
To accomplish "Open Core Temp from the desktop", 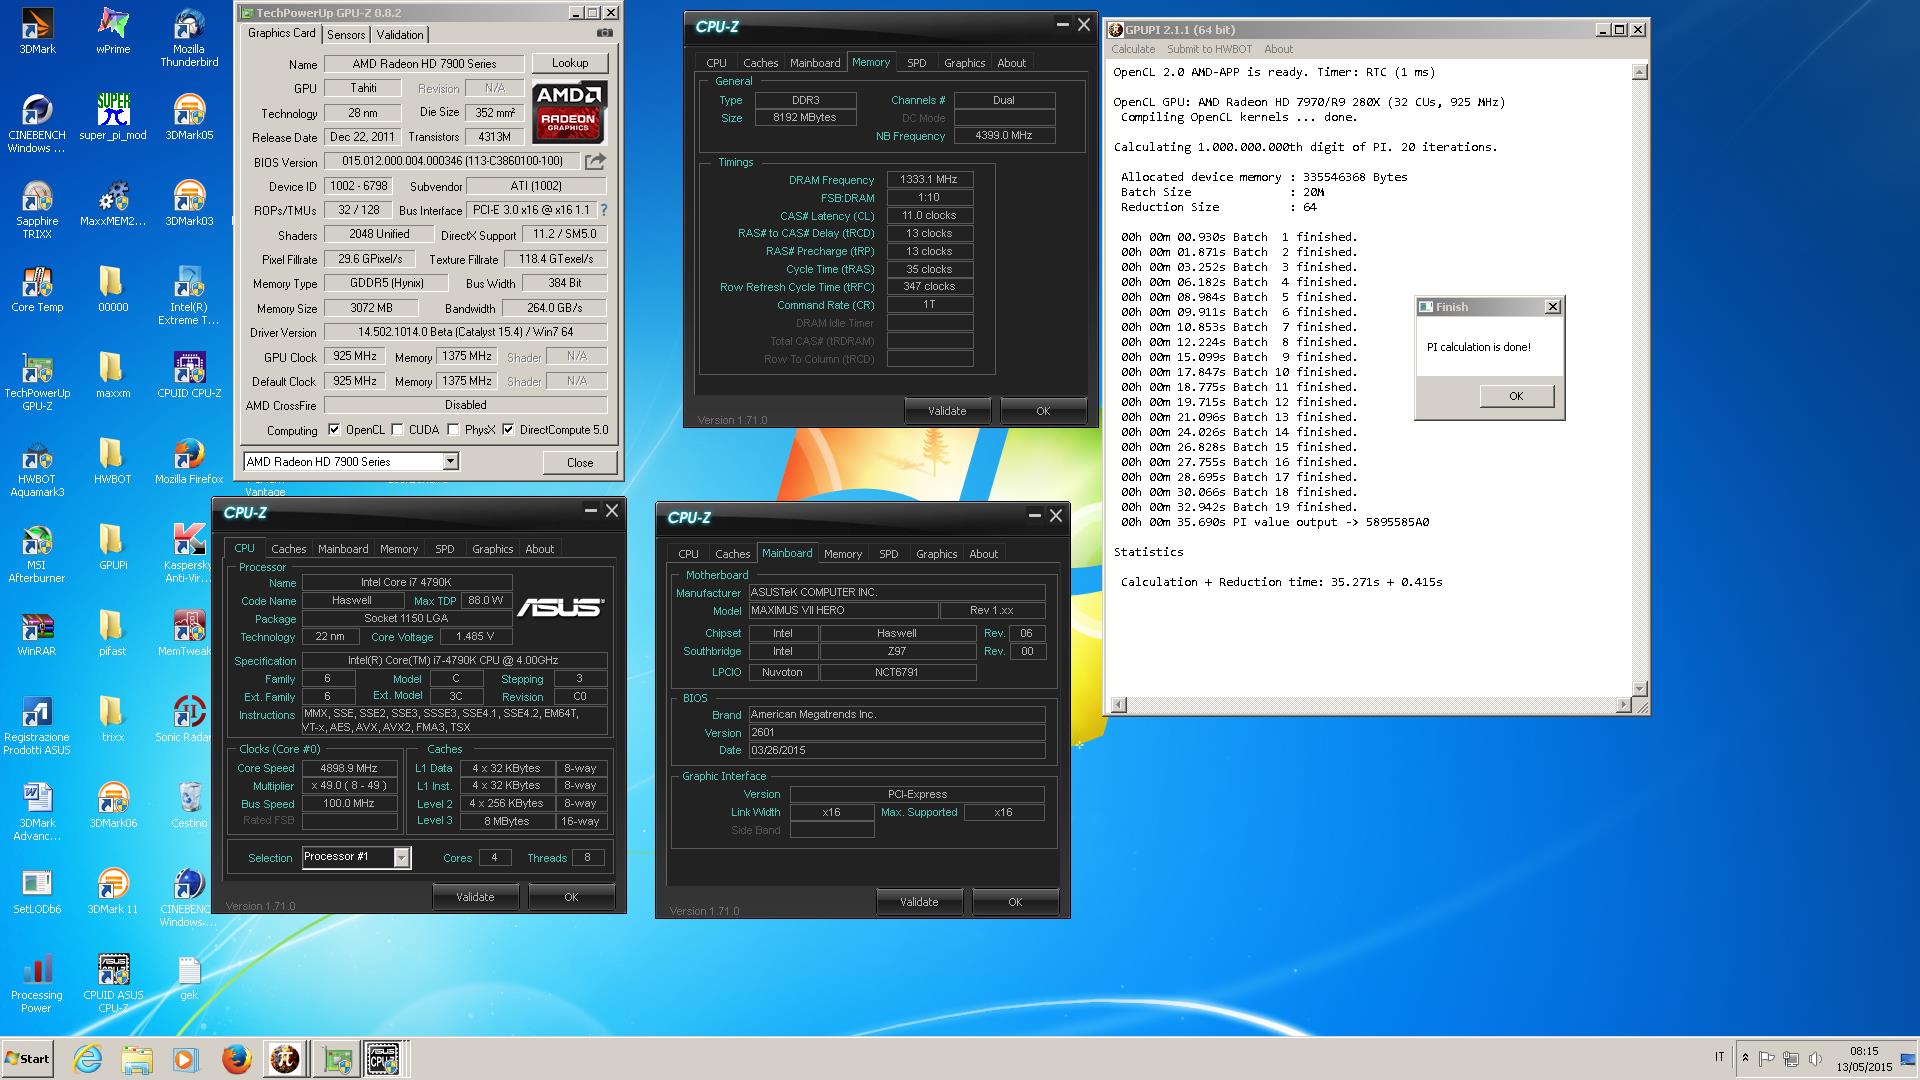I will click(x=37, y=289).
